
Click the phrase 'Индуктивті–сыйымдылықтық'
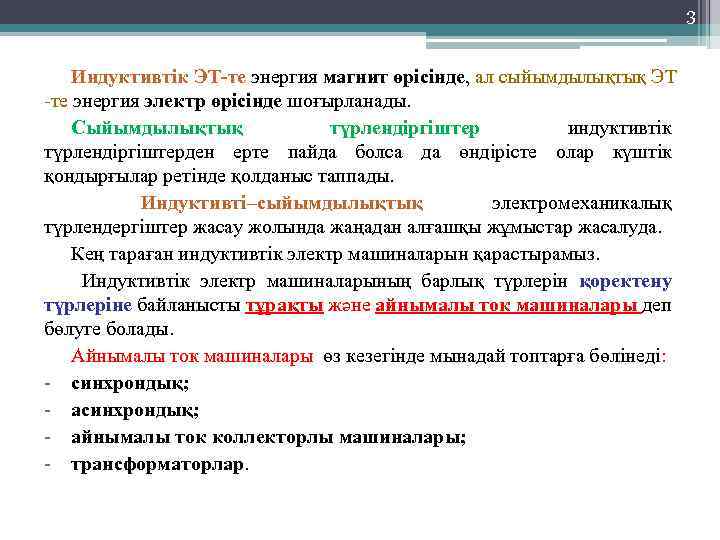click(x=281, y=202)
